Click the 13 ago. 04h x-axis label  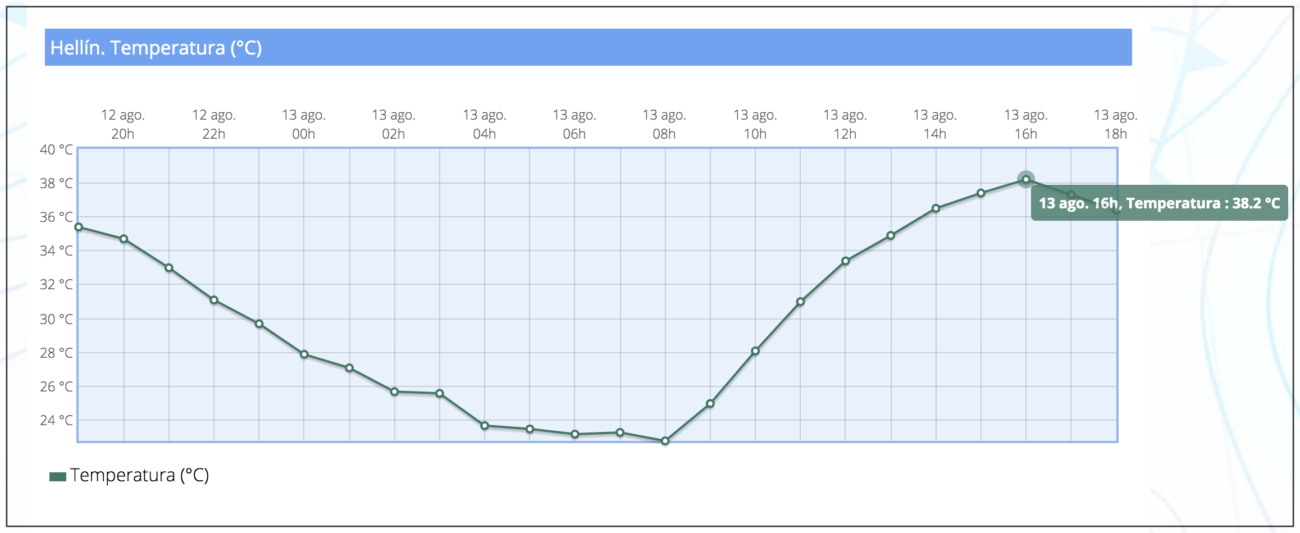tap(485, 124)
